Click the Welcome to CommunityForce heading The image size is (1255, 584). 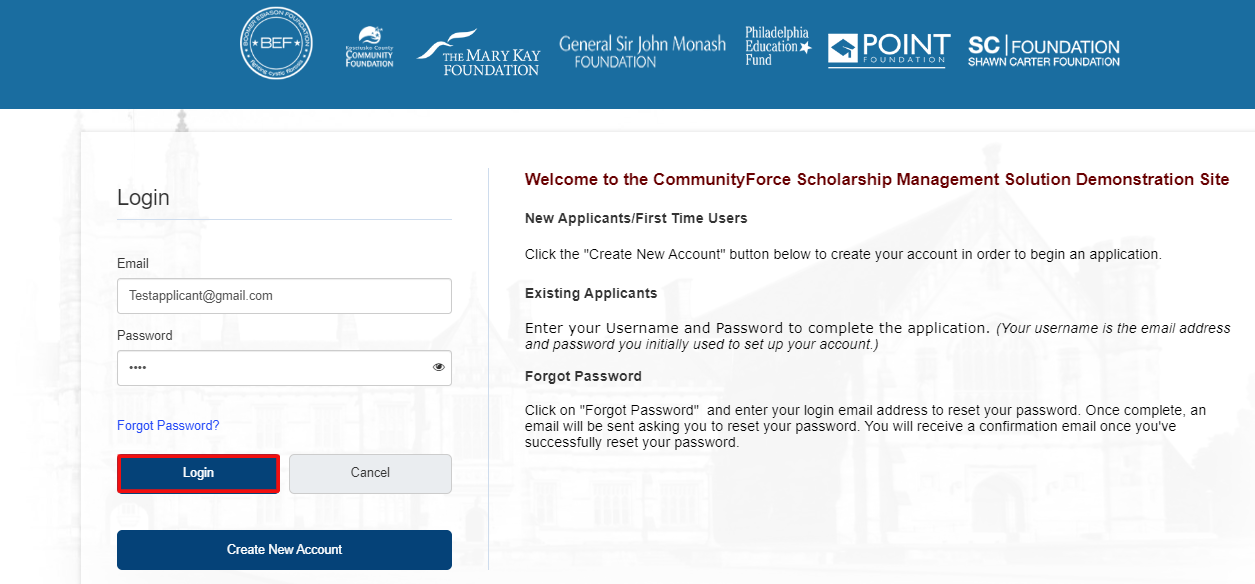click(x=876, y=180)
